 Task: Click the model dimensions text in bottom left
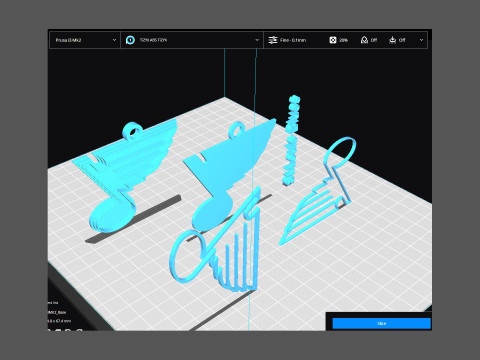(x=59, y=321)
